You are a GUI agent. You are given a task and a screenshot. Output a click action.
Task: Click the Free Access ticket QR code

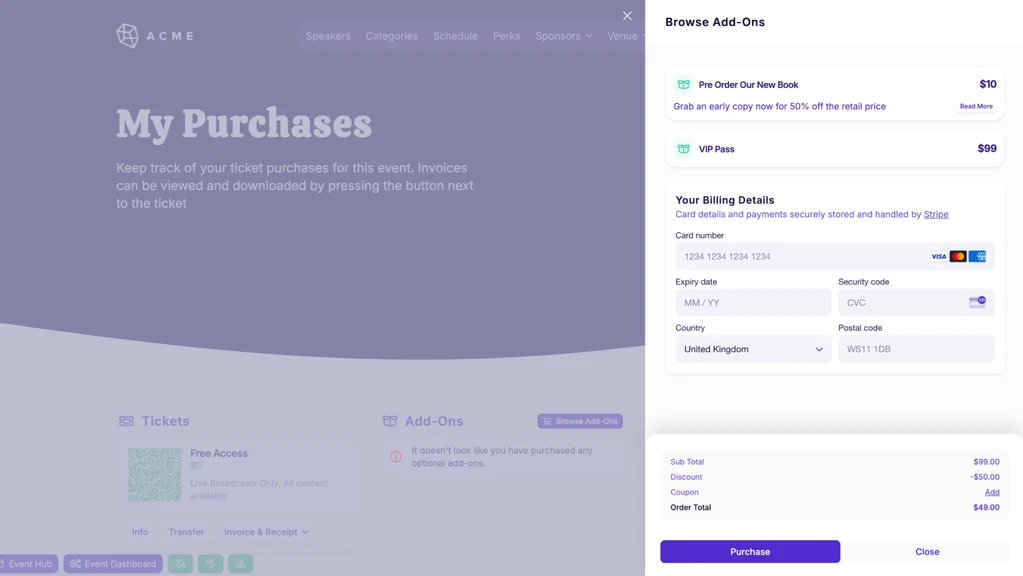tap(155, 474)
